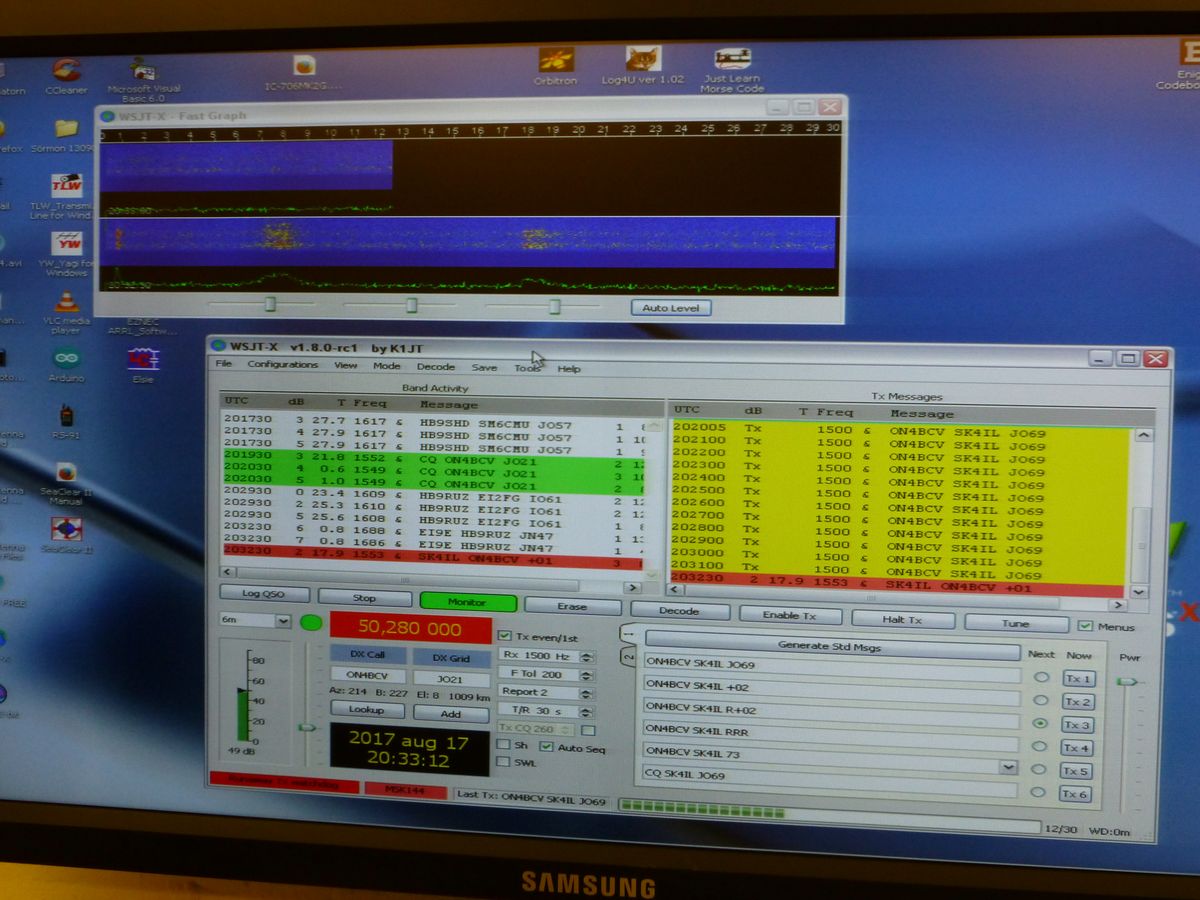
Task: Toggle the Menus checkbox
Action: click(1085, 626)
